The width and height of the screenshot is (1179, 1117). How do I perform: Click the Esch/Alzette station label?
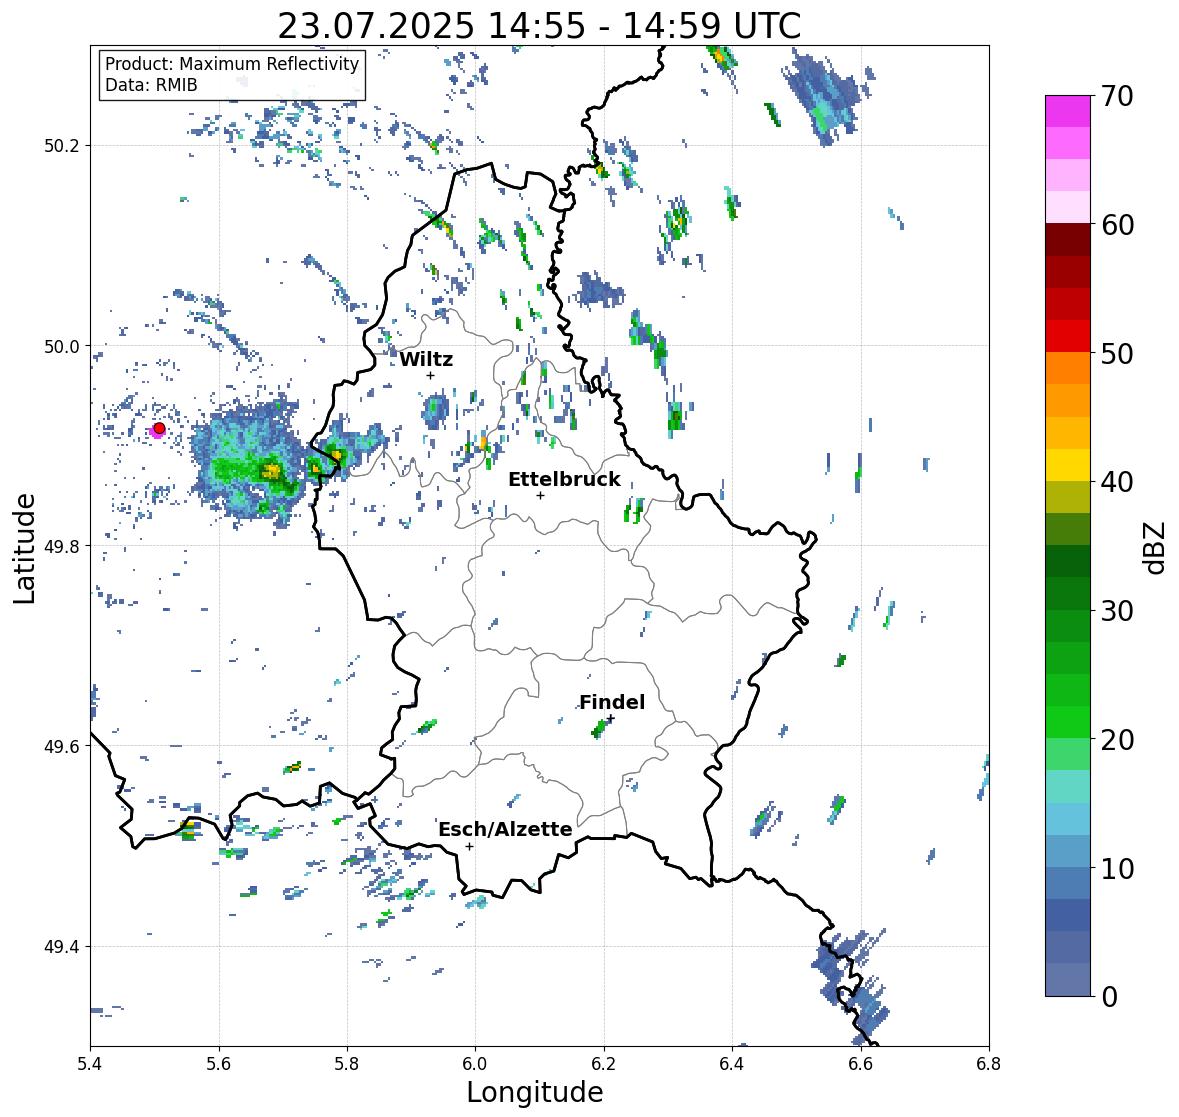[505, 829]
